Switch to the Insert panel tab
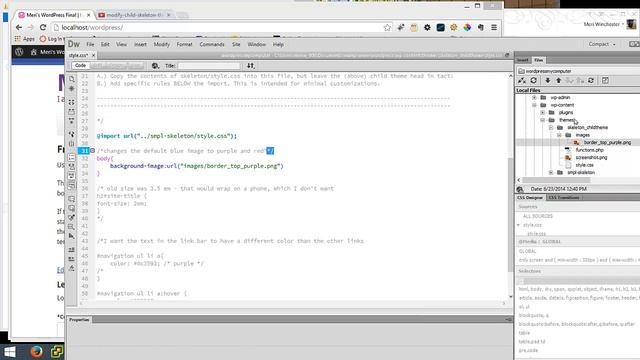 [x=523, y=60]
